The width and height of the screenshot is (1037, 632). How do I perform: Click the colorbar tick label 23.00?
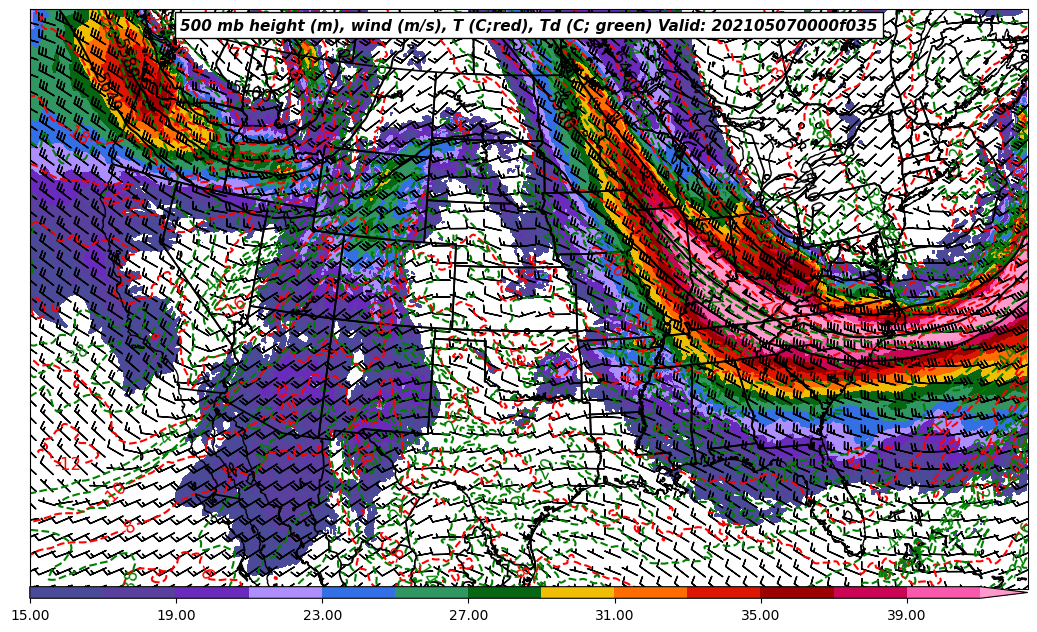tap(322, 615)
